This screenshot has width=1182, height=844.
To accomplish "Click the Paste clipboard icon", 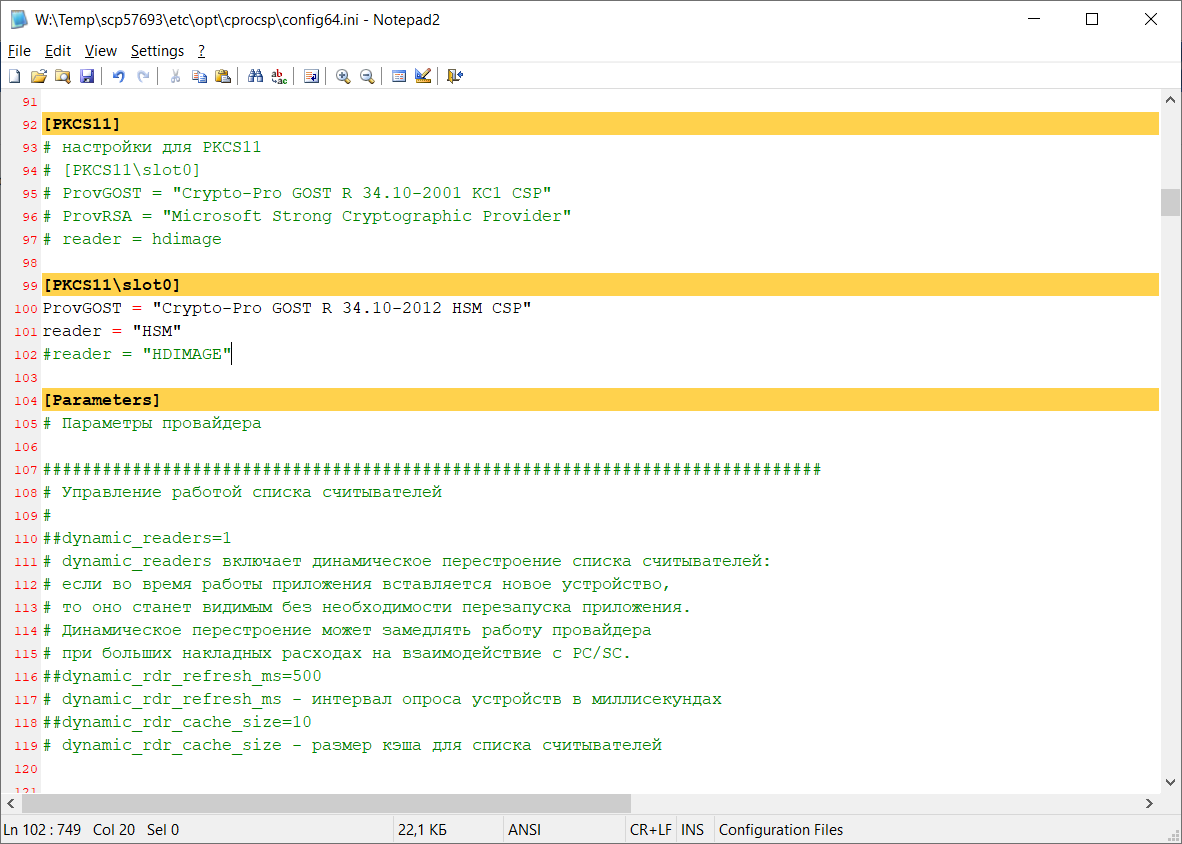I will (x=223, y=76).
